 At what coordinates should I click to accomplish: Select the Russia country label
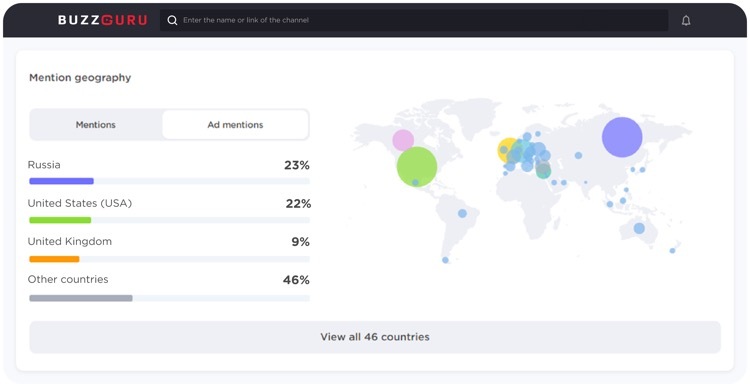tap(44, 165)
